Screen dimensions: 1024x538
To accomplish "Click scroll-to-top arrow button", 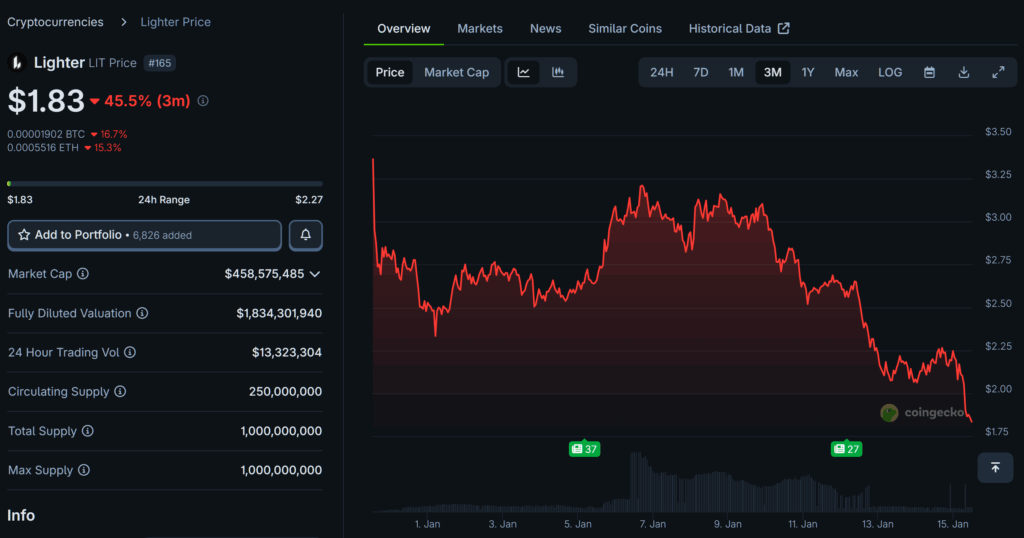I will 995,467.
